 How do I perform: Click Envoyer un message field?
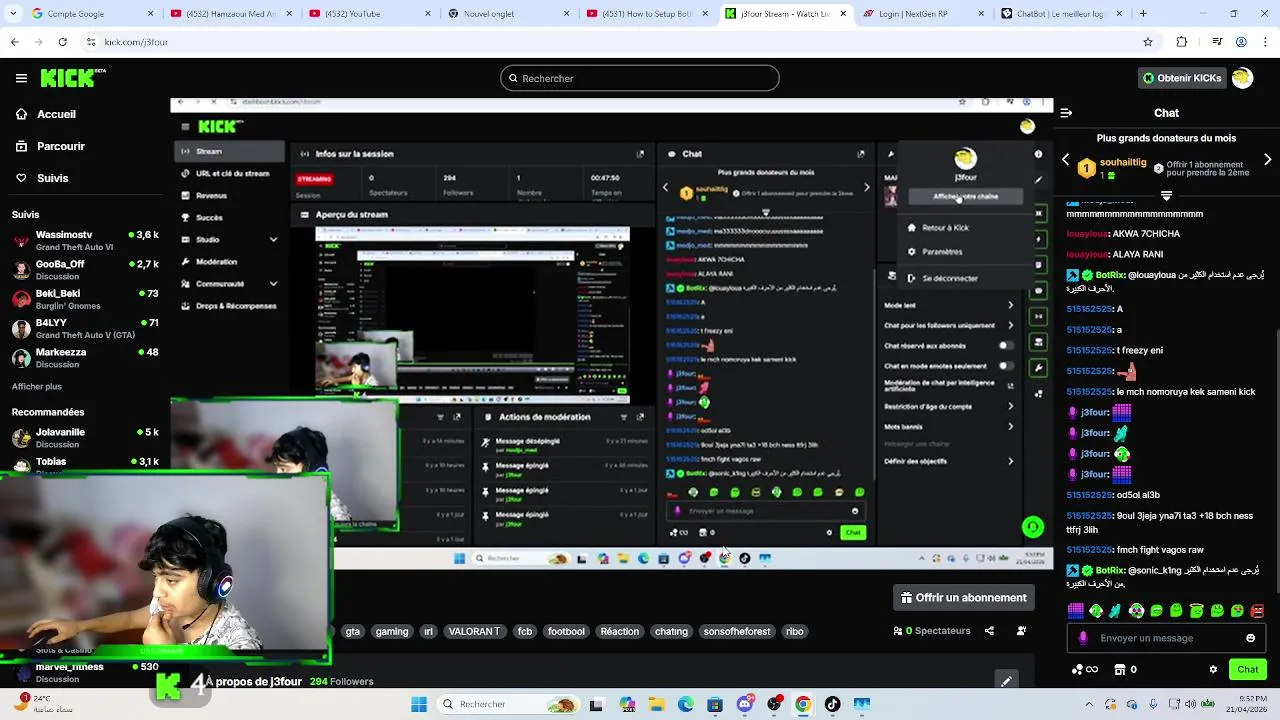[1166, 638]
